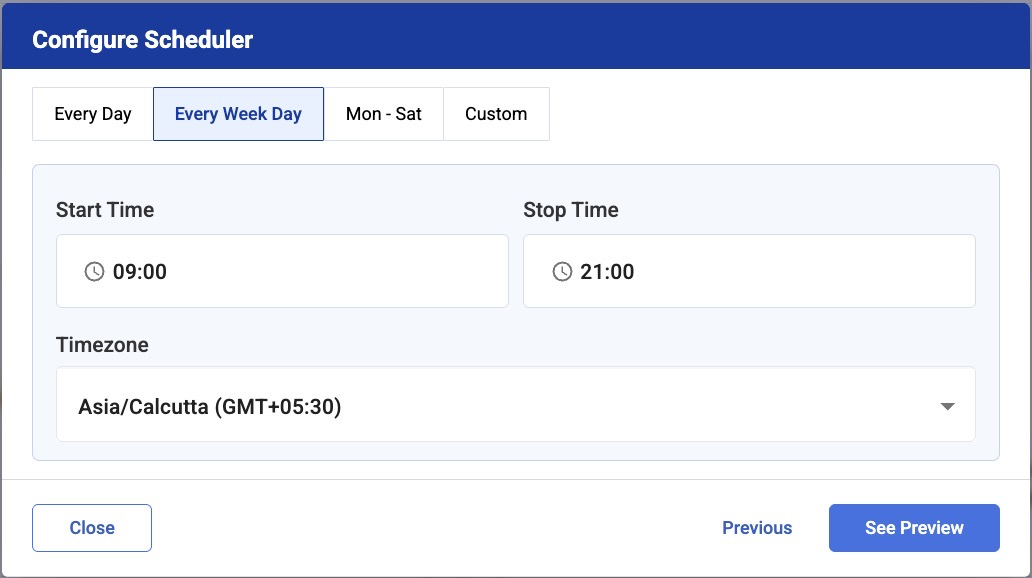The height and width of the screenshot is (578, 1032).
Task: Click the clock icon in Start Time
Action: click(94, 272)
